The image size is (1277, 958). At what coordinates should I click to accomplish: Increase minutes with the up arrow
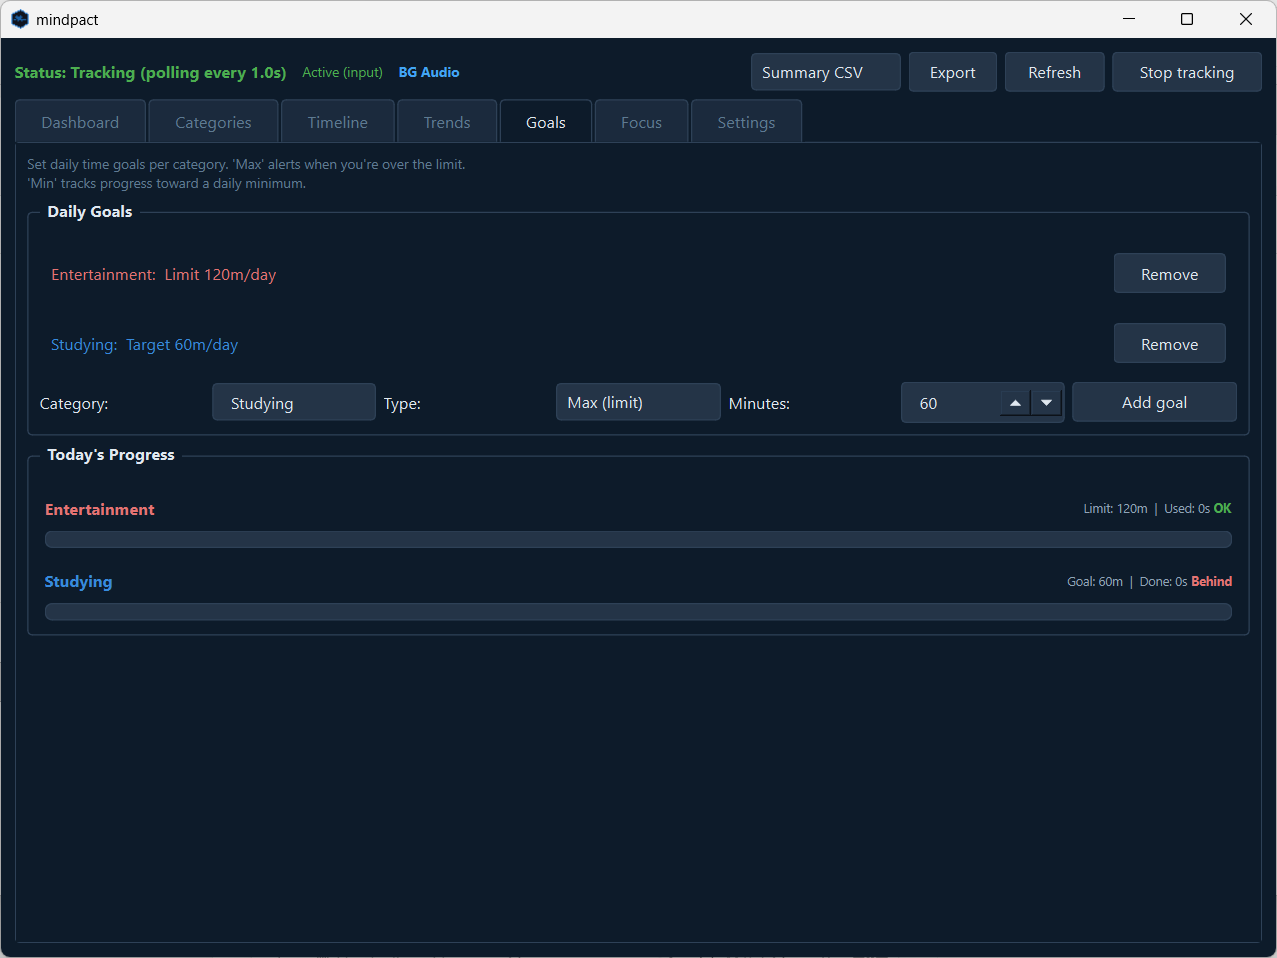[x=1015, y=403]
